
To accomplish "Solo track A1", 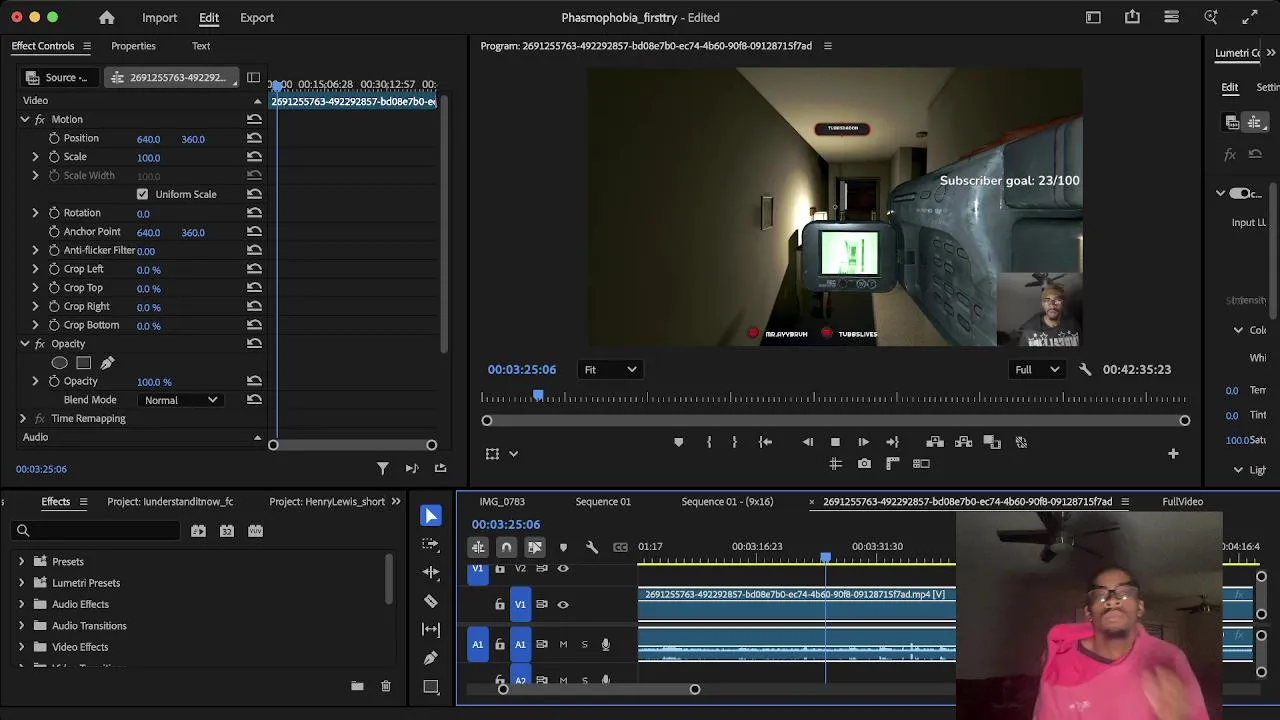I will coord(585,645).
